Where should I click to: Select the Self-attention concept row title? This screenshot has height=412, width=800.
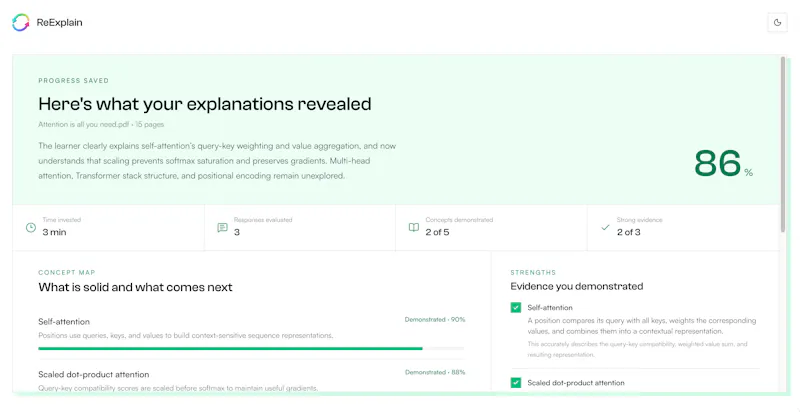tap(64, 322)
